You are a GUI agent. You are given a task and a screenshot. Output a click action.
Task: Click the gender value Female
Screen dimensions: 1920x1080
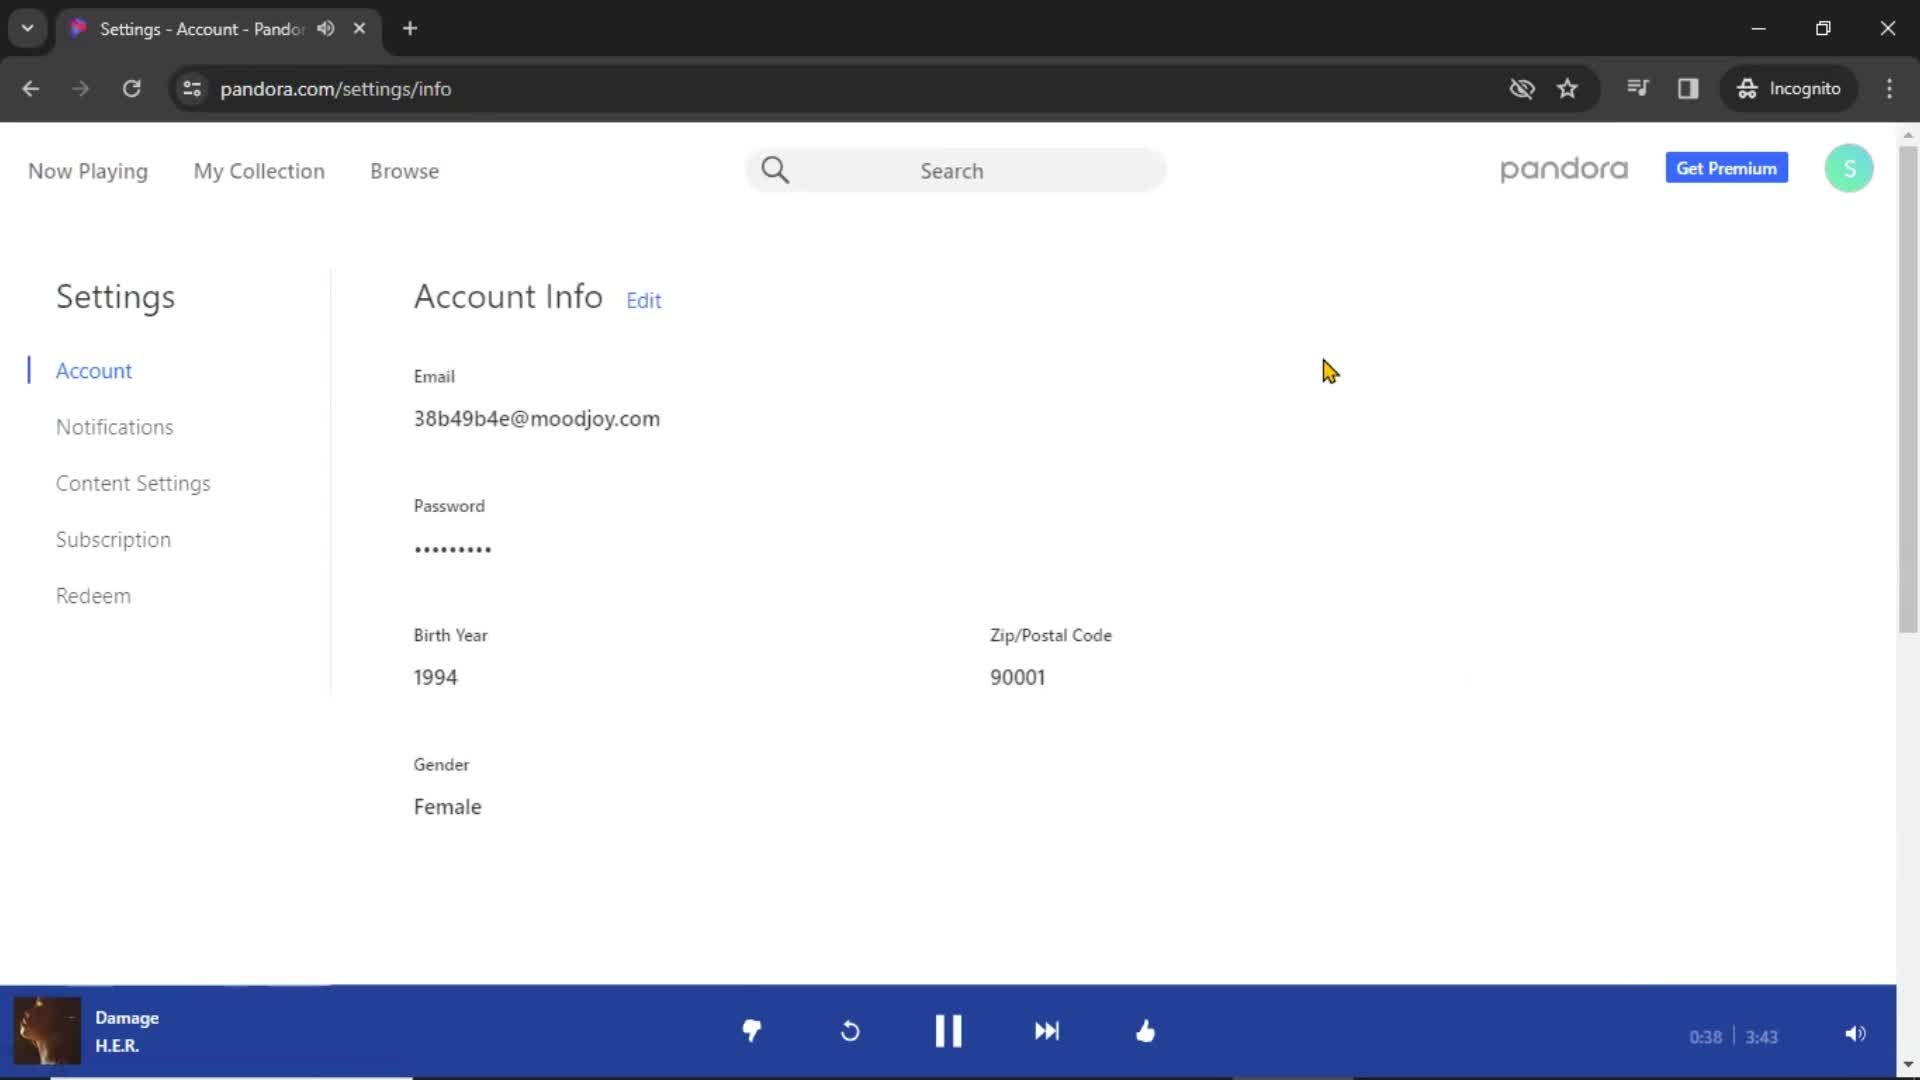448,807
